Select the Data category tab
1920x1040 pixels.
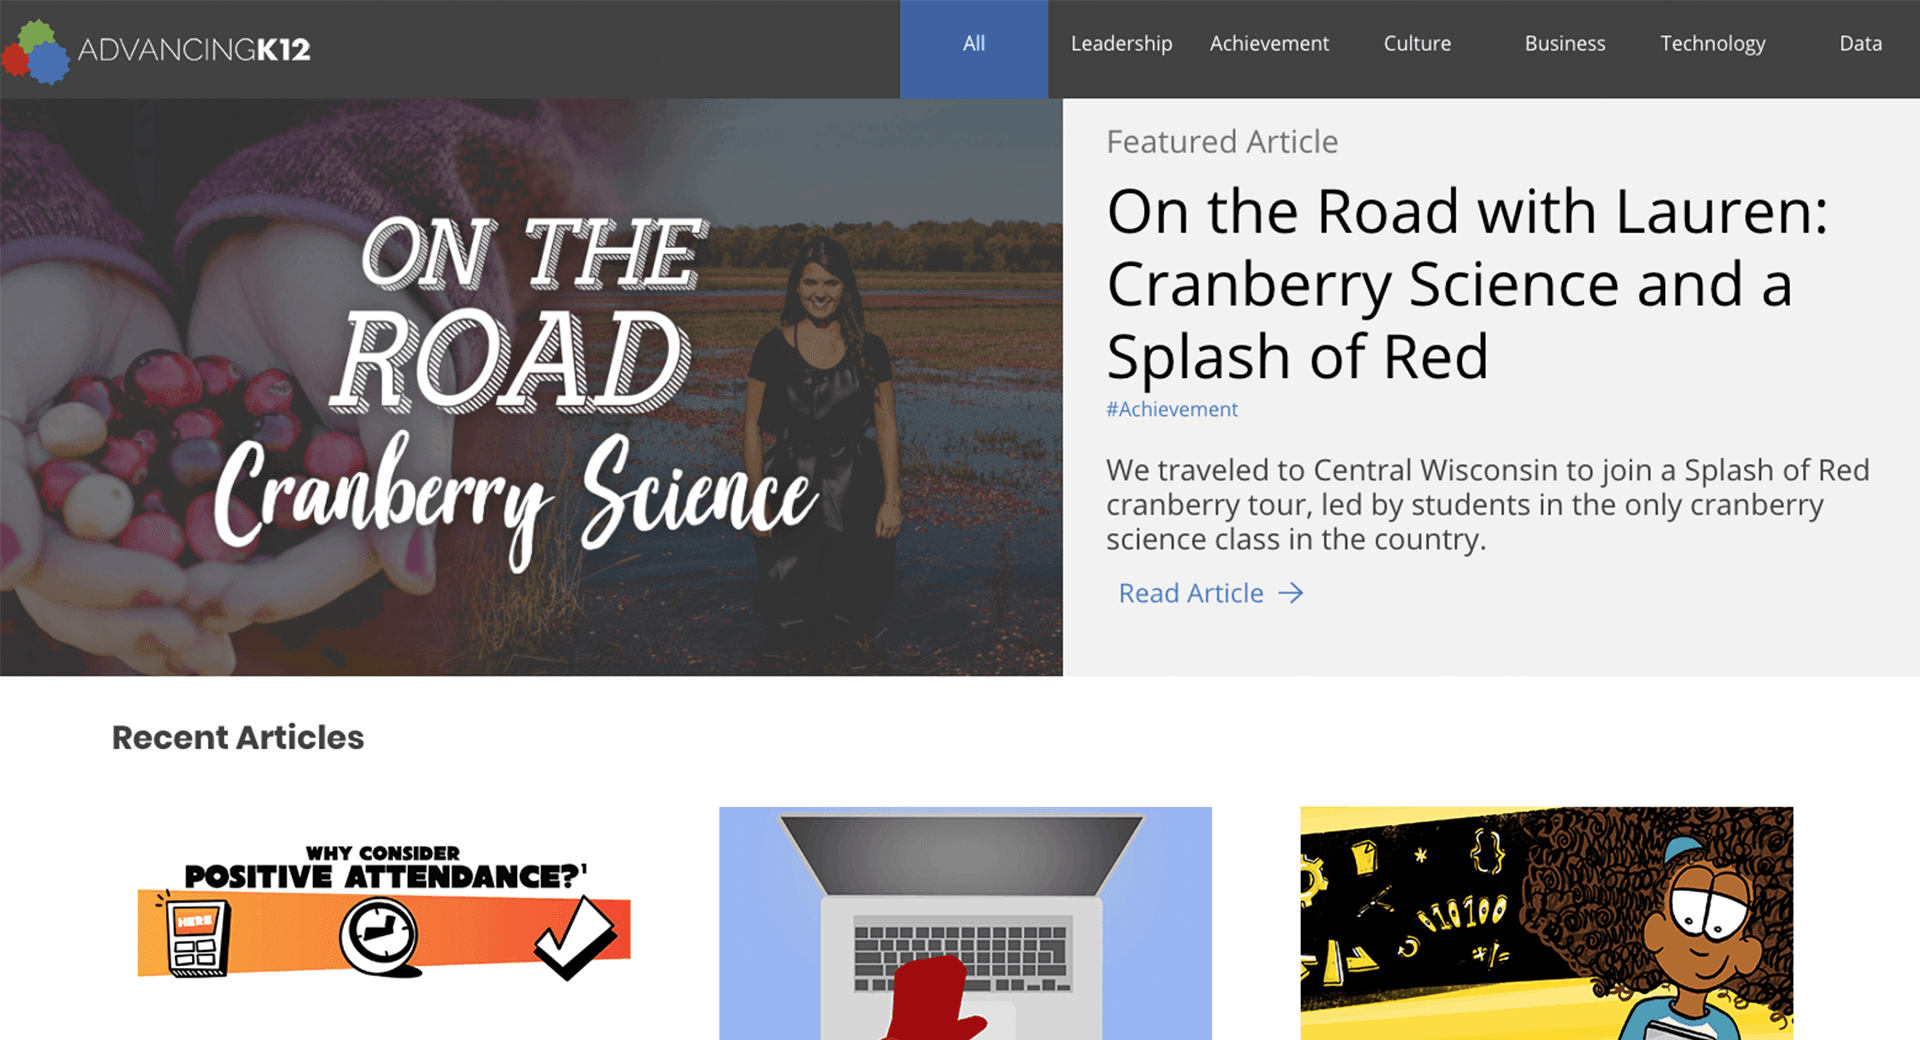1860,44
